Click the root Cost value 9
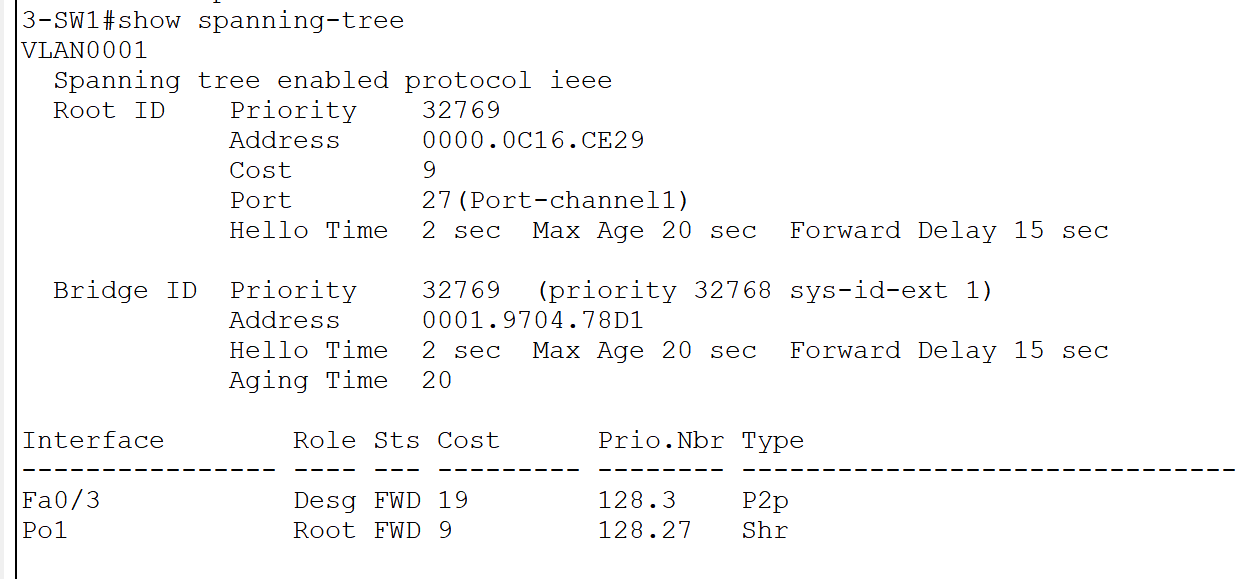Screen dimensions: 1235x579 coord(429,170)
